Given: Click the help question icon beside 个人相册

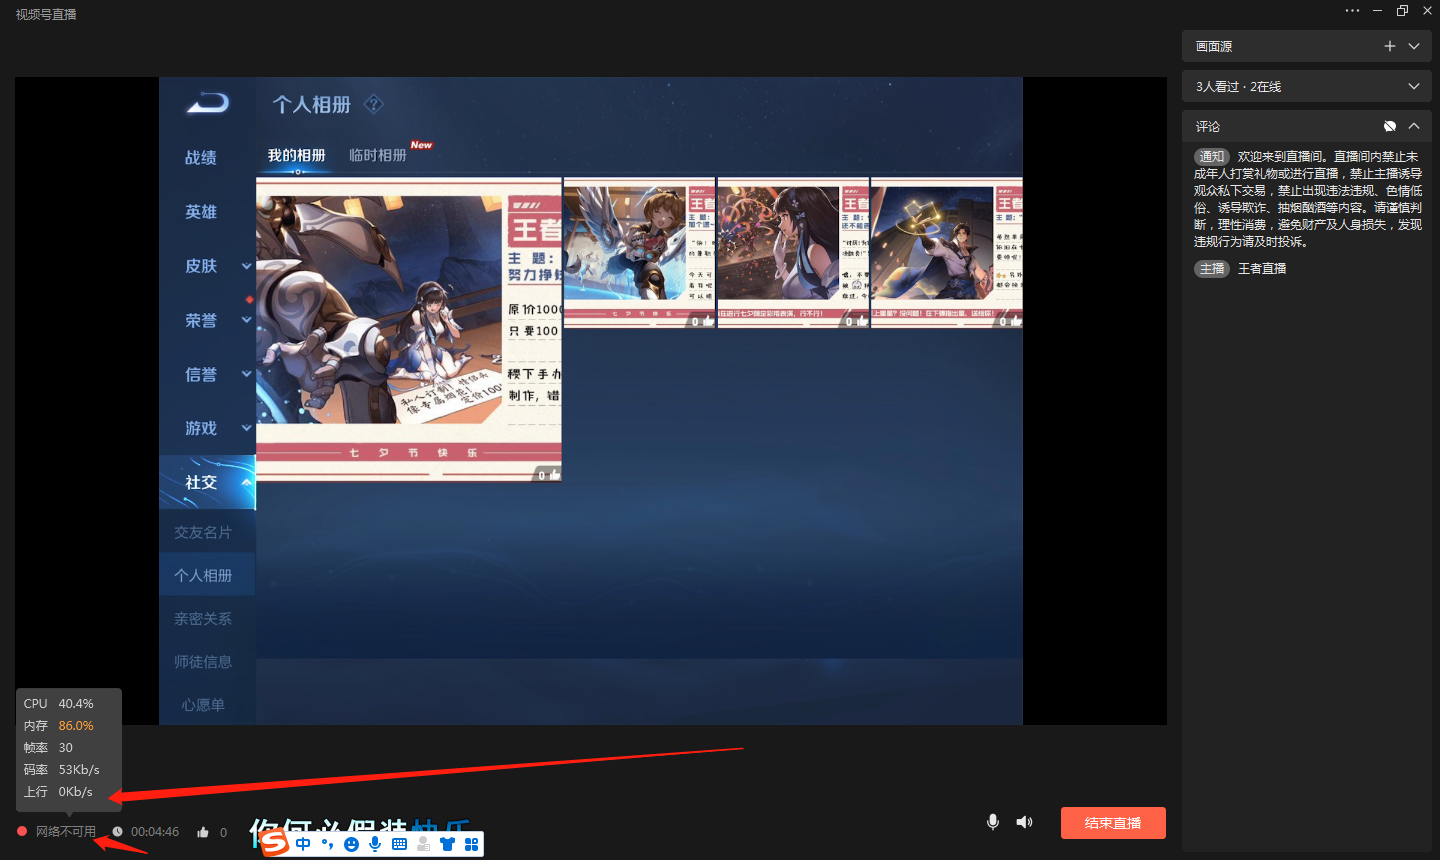Looking at the screenshot, I should pos(373,104).
